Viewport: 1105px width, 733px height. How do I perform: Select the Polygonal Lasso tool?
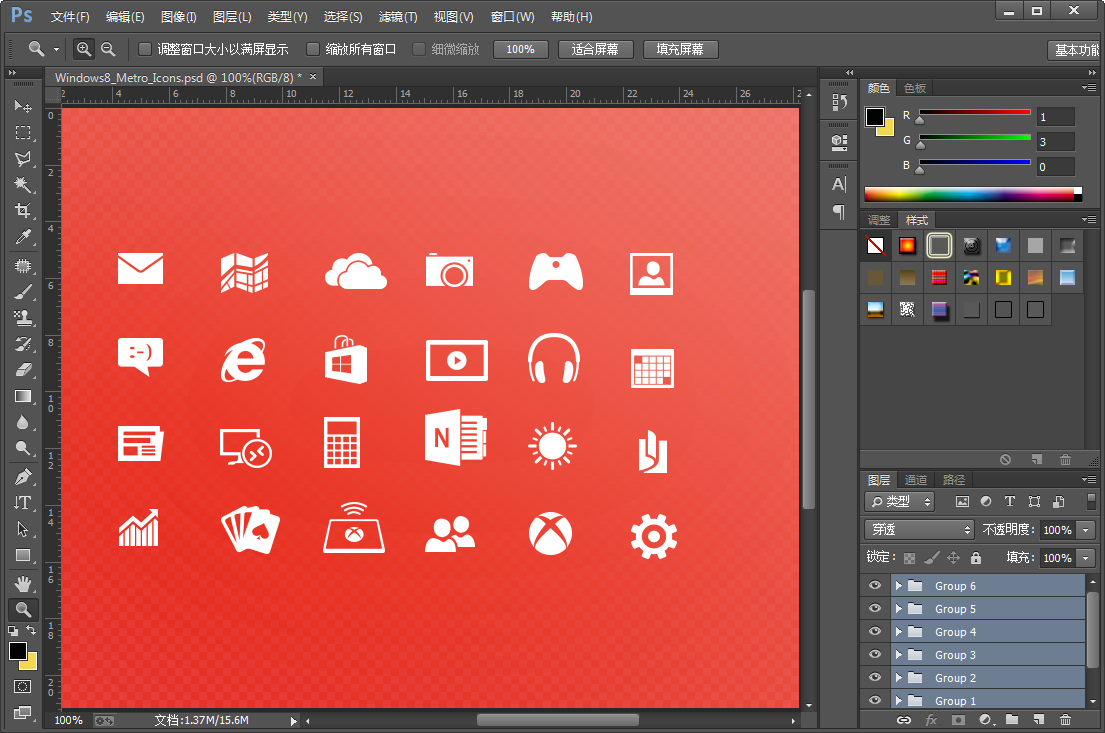pyautogui.click(x=23, y=159)
